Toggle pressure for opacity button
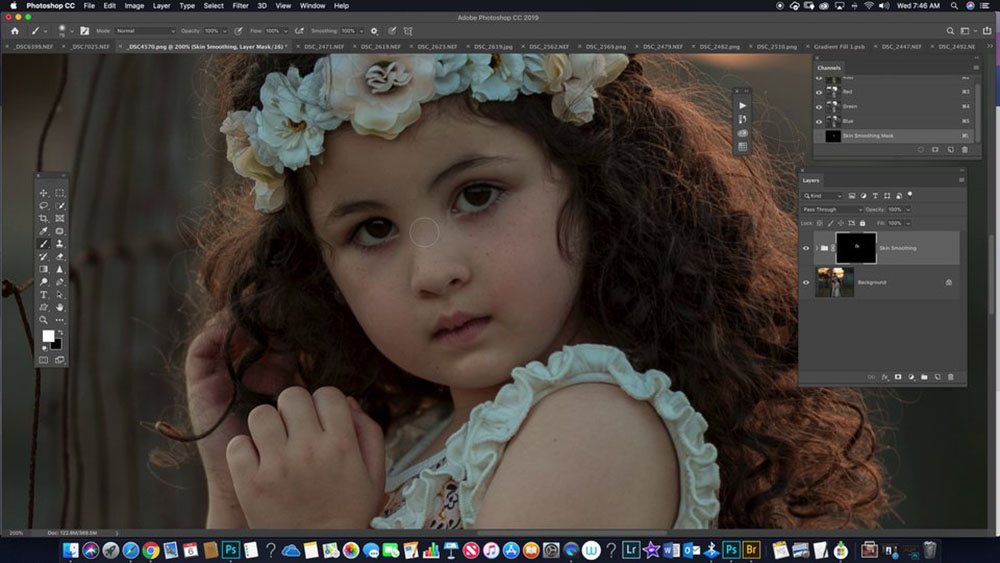Screen dimensions: 1000x563 click(x=238, y=31)
